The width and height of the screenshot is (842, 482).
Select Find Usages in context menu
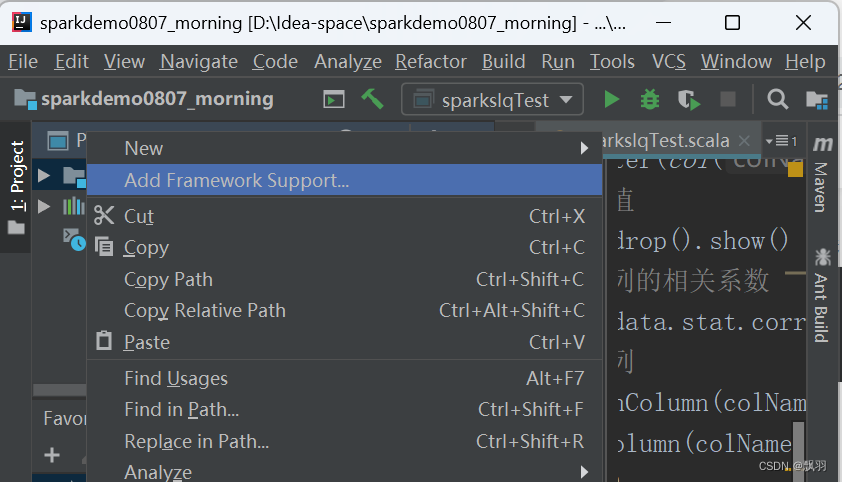[x=344, y=378]
